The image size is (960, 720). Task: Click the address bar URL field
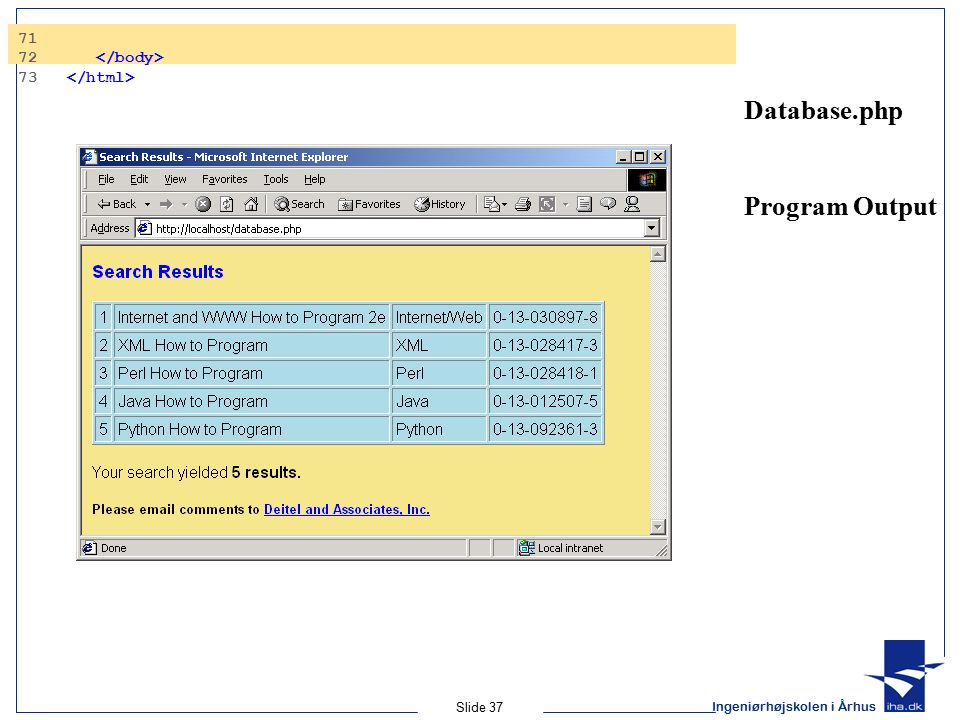[398, 229]
